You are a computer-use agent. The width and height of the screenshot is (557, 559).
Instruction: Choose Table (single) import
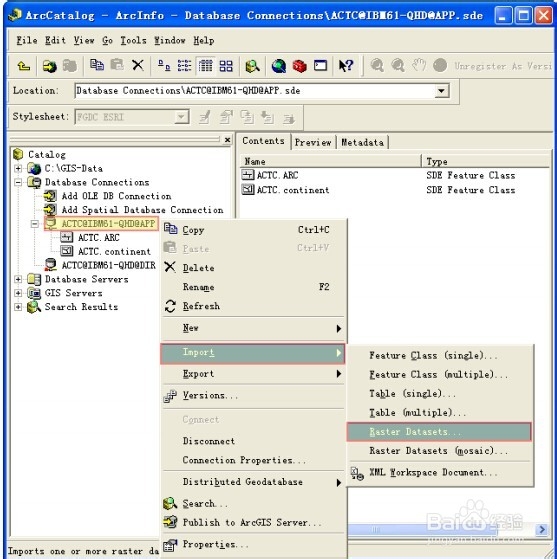tap(440, 393)
